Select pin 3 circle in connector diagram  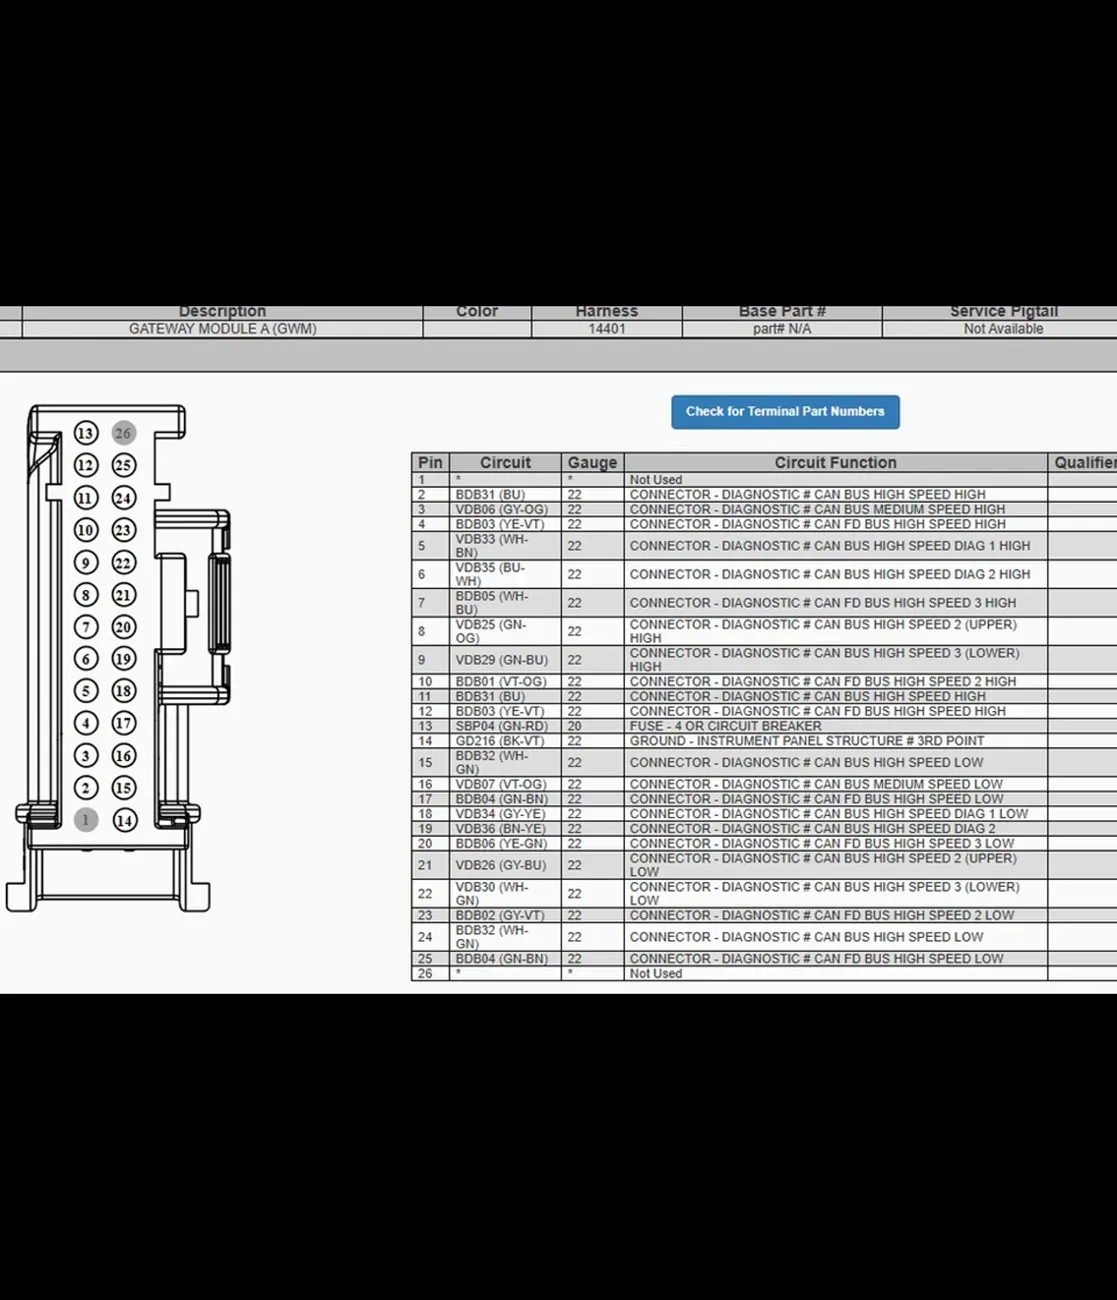tap(86, 756)
